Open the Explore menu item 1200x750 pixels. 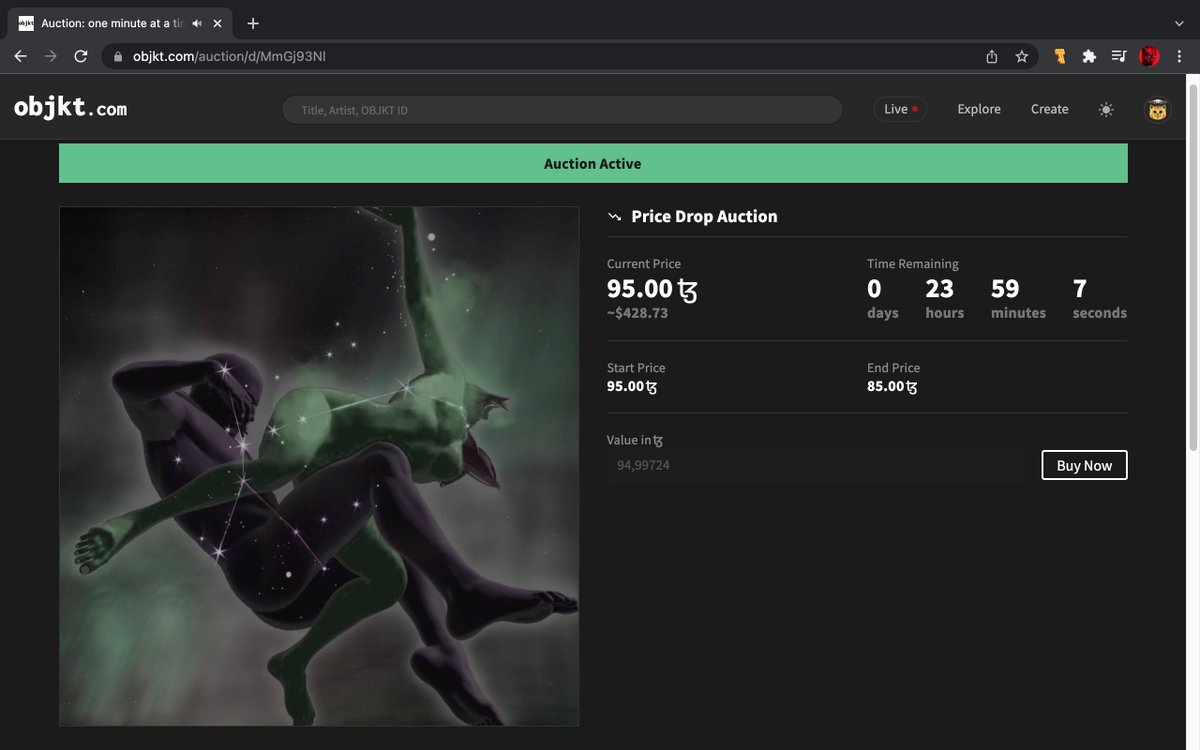978,109
